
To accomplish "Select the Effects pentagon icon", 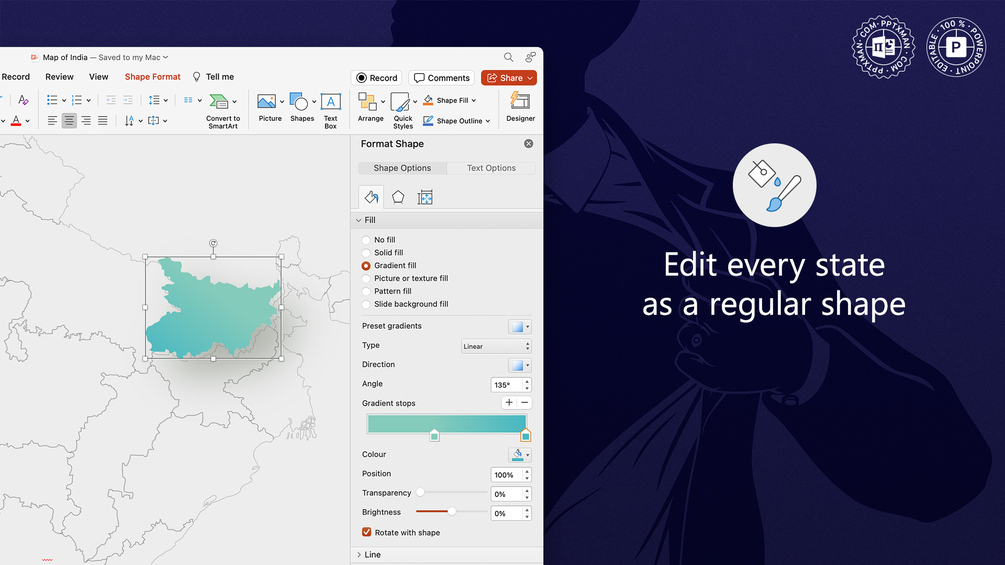I will [398, 197].
